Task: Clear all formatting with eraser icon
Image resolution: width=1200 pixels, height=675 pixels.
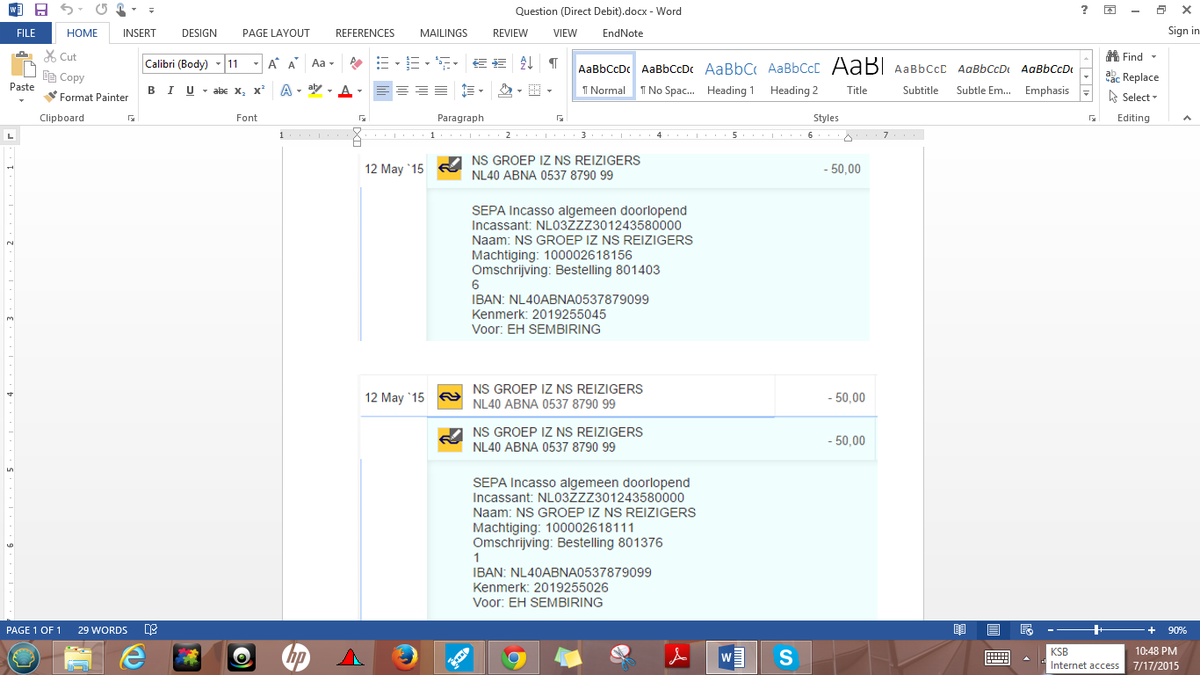Action: [355, 64]
